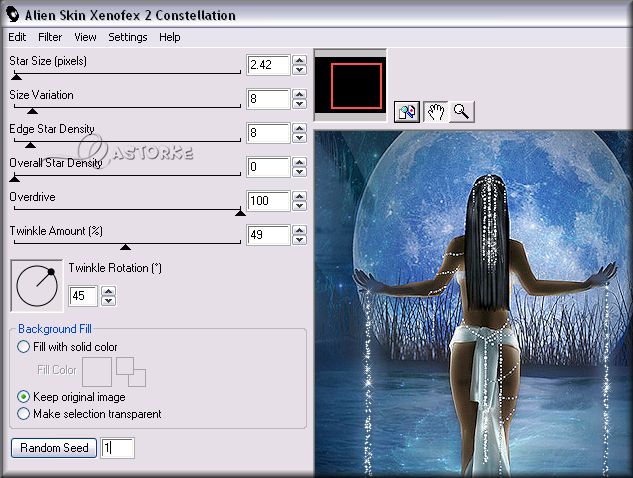Increase Twinkle Rotation with up arrow

tap(108, 291)
